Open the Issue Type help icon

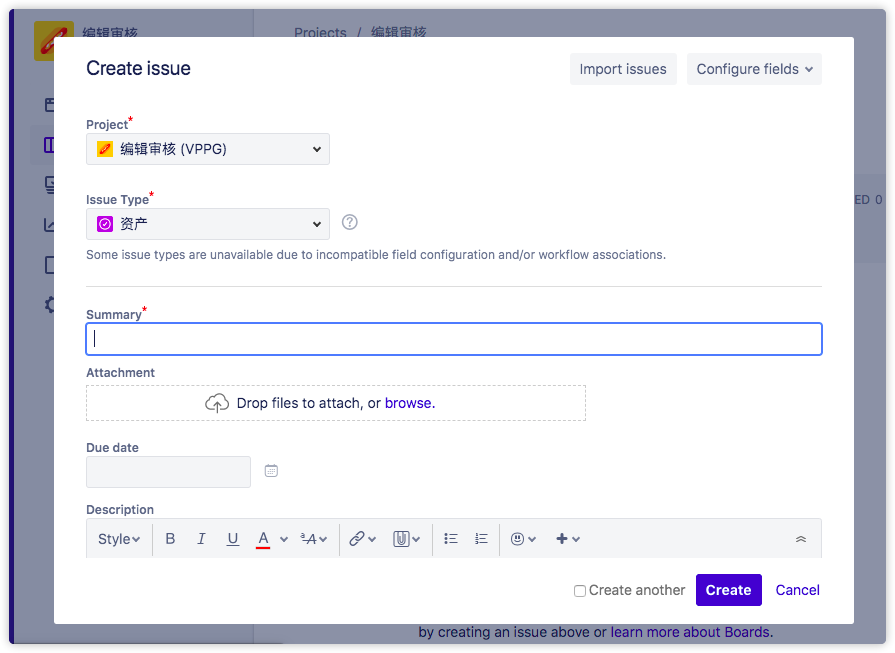(x=349, y=222)
